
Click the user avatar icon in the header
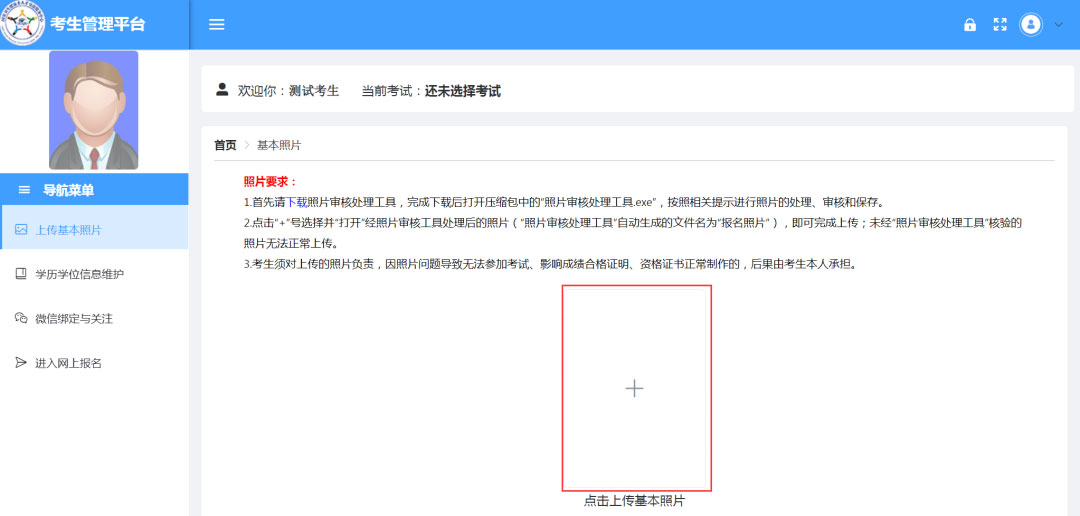(x=1031, y=25)
